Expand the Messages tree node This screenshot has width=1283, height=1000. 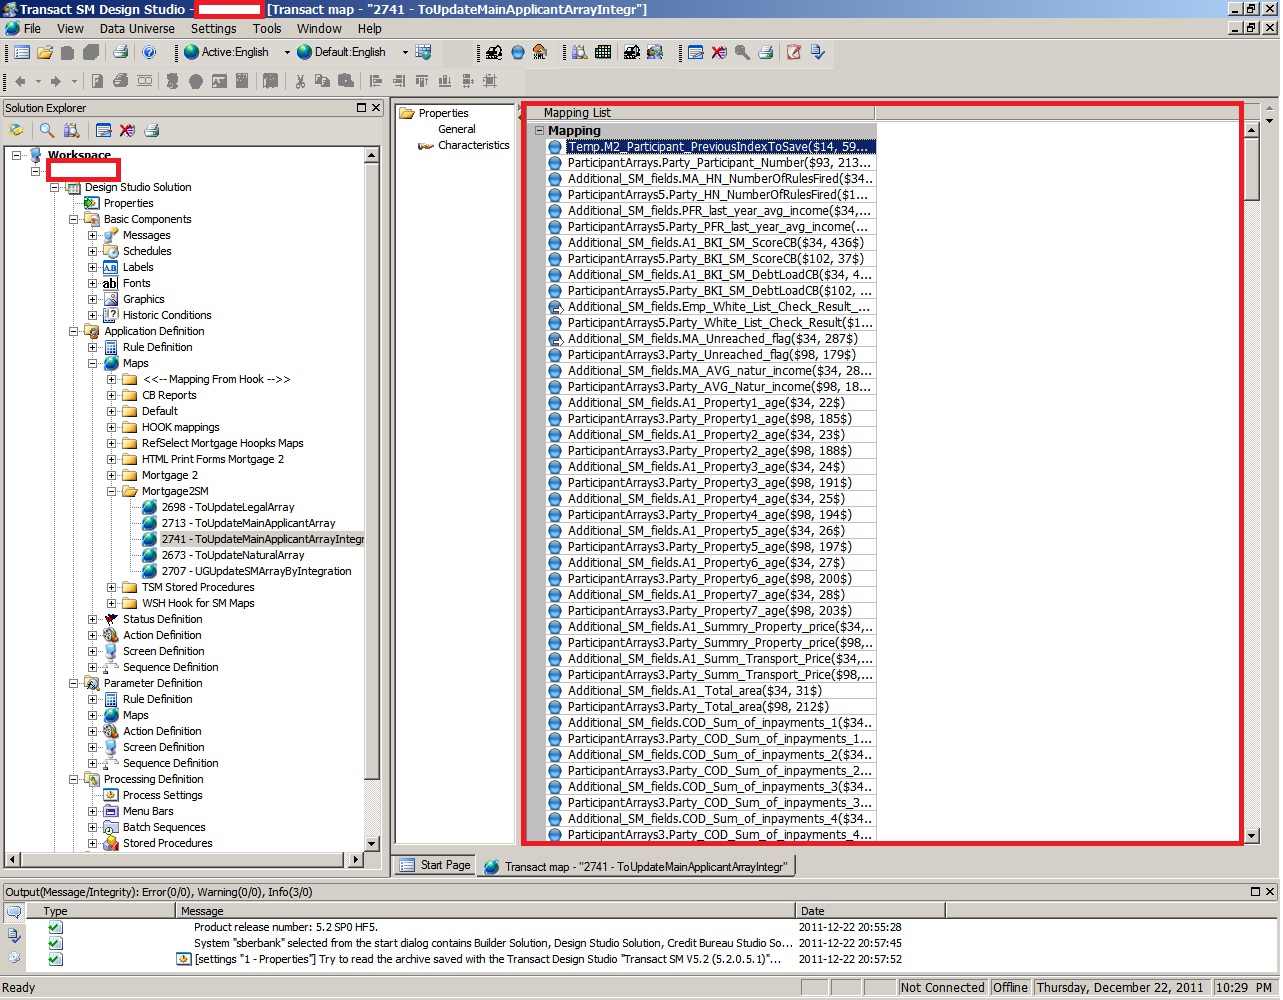coord(93,235)
